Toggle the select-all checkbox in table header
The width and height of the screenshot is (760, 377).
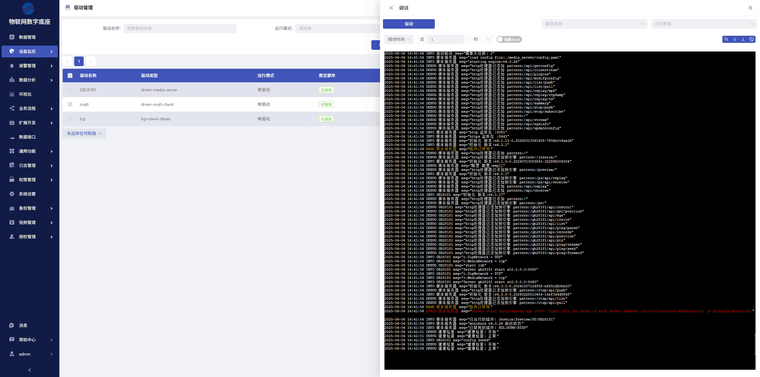point(70,76)
